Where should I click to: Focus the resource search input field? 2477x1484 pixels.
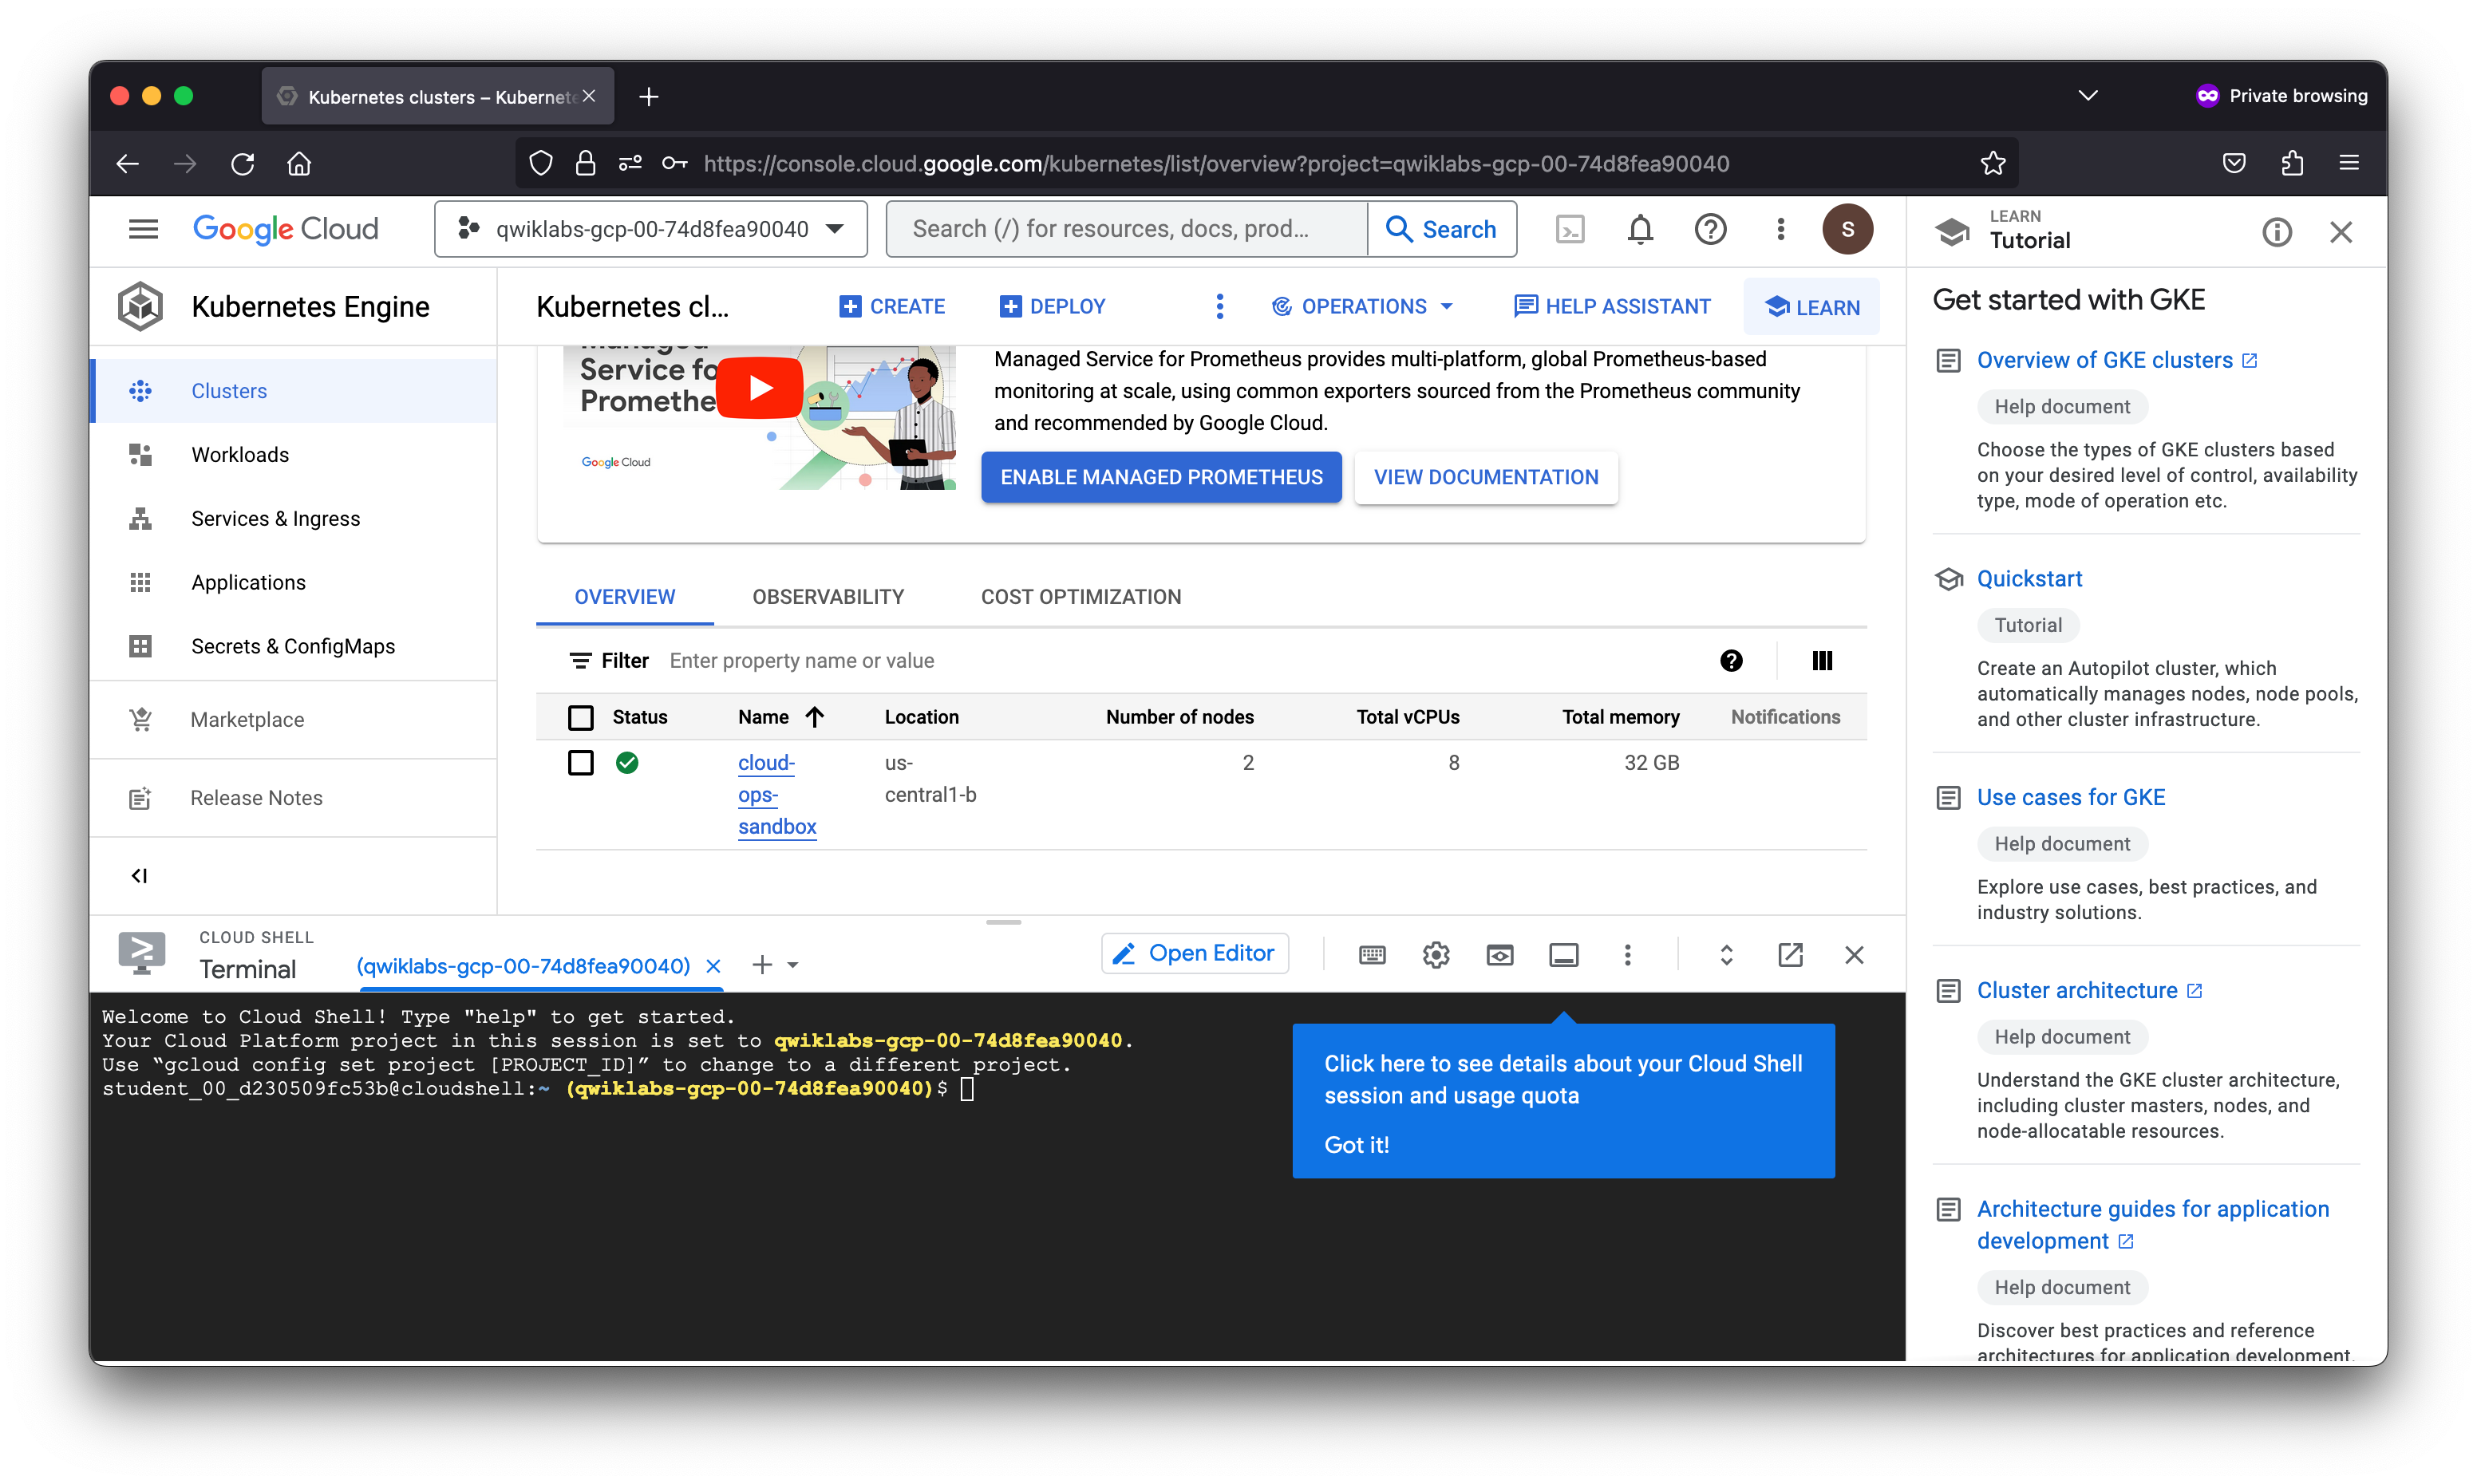[1126, 229]
